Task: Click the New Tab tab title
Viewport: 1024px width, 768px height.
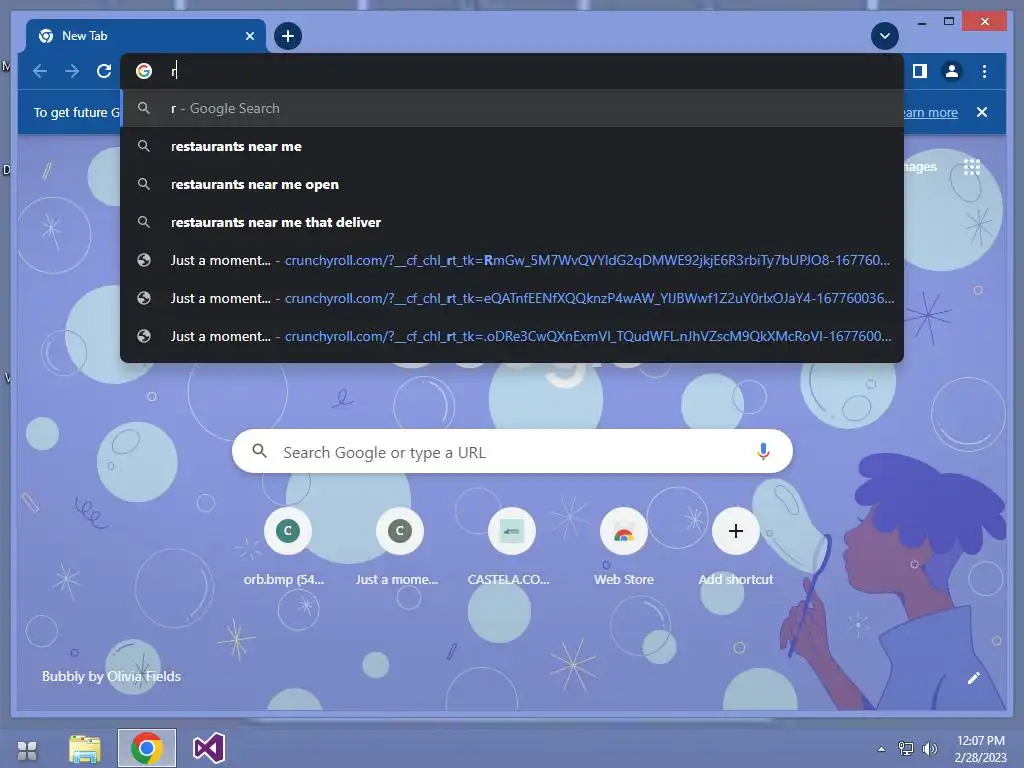Action: (x=84, y=36)
